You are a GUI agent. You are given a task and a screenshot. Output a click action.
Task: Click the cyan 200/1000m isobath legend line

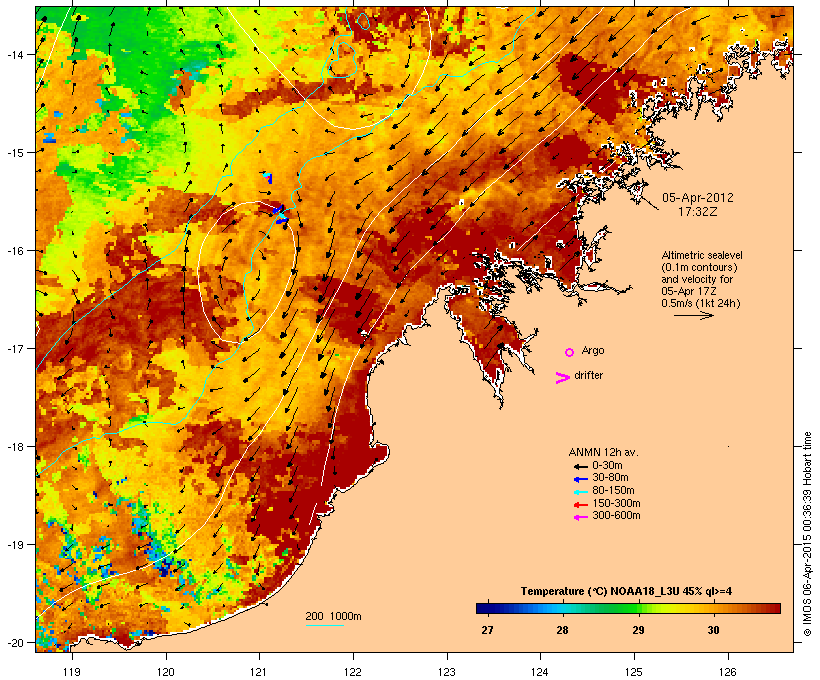click(x=325, y=625)
